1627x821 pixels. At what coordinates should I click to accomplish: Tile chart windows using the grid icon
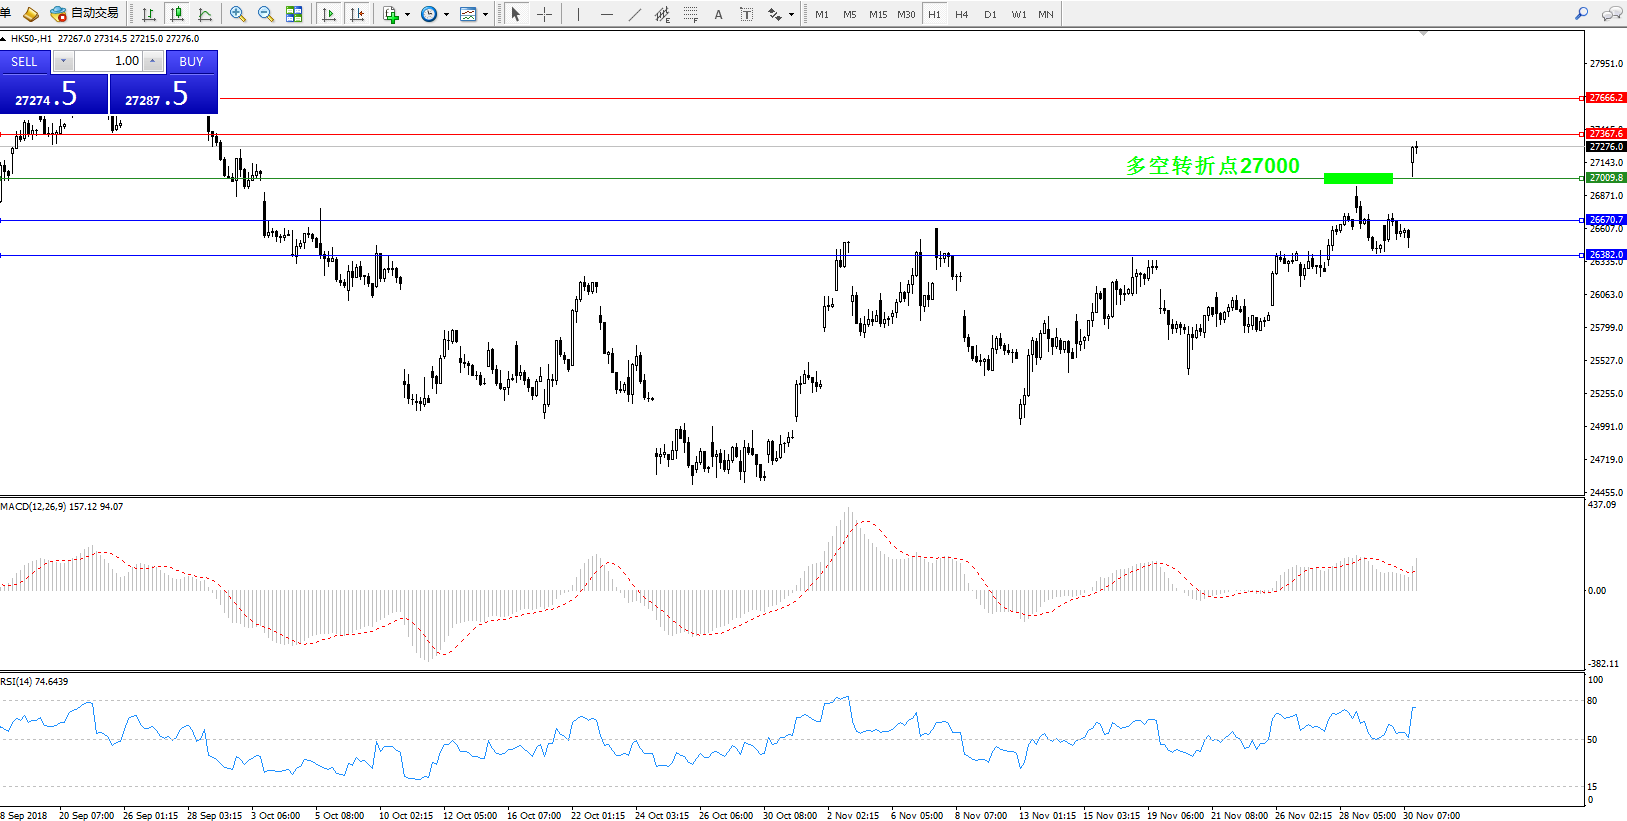[x=294, y=14]
